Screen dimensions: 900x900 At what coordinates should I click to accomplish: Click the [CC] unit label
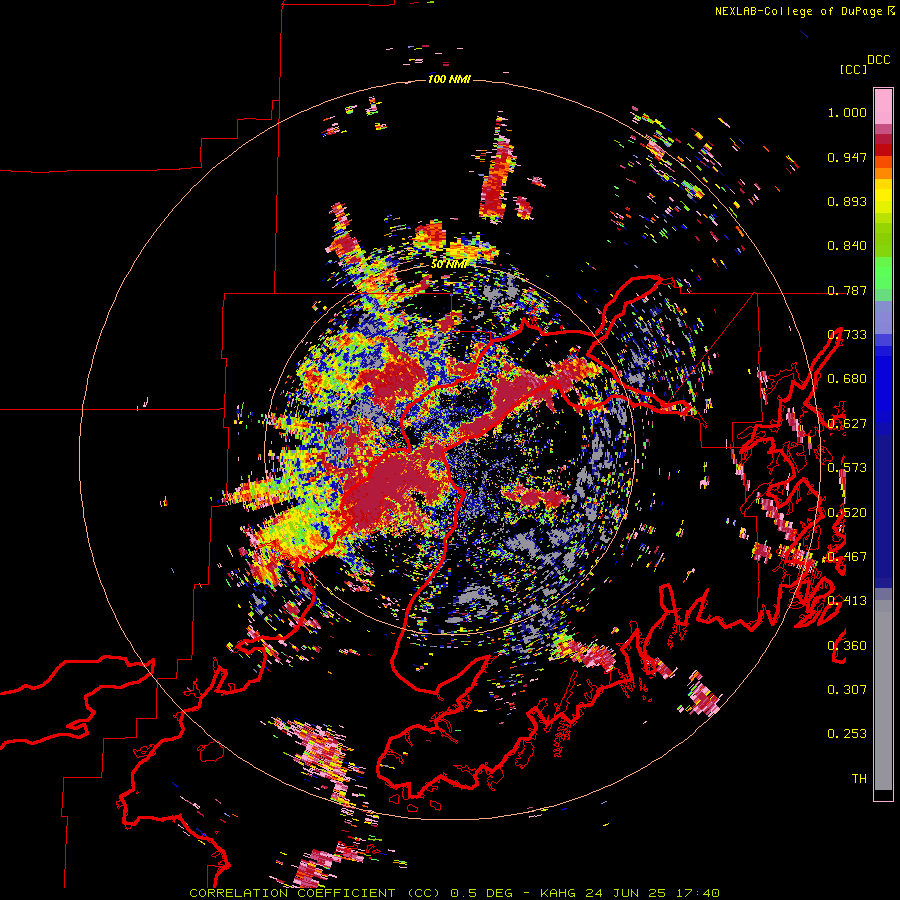pyautogui.click(x=853, y=69)
